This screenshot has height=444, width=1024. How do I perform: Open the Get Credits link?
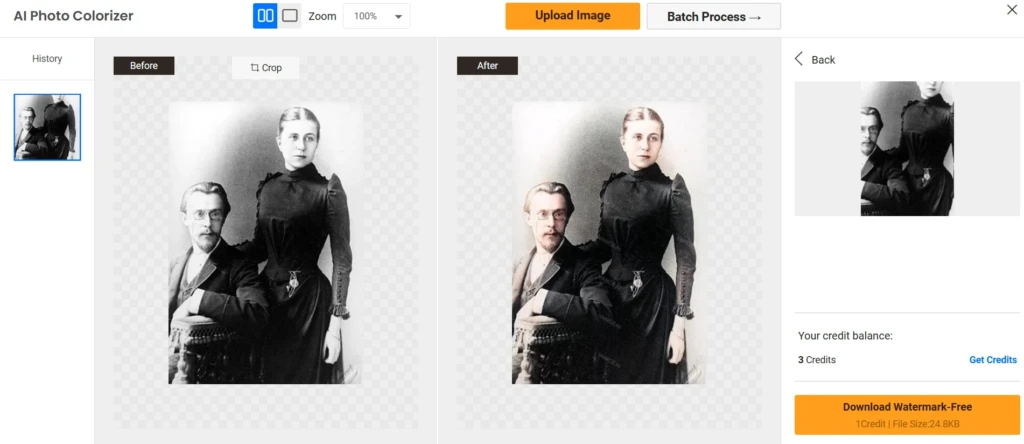pos(993,360)
